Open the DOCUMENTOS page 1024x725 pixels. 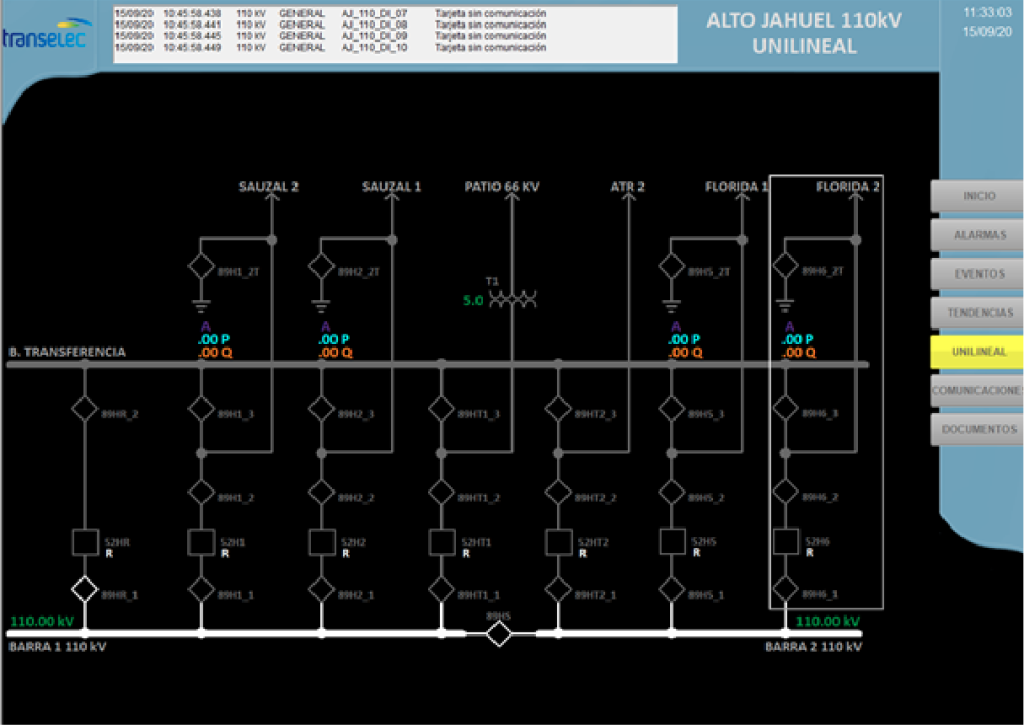978,429
